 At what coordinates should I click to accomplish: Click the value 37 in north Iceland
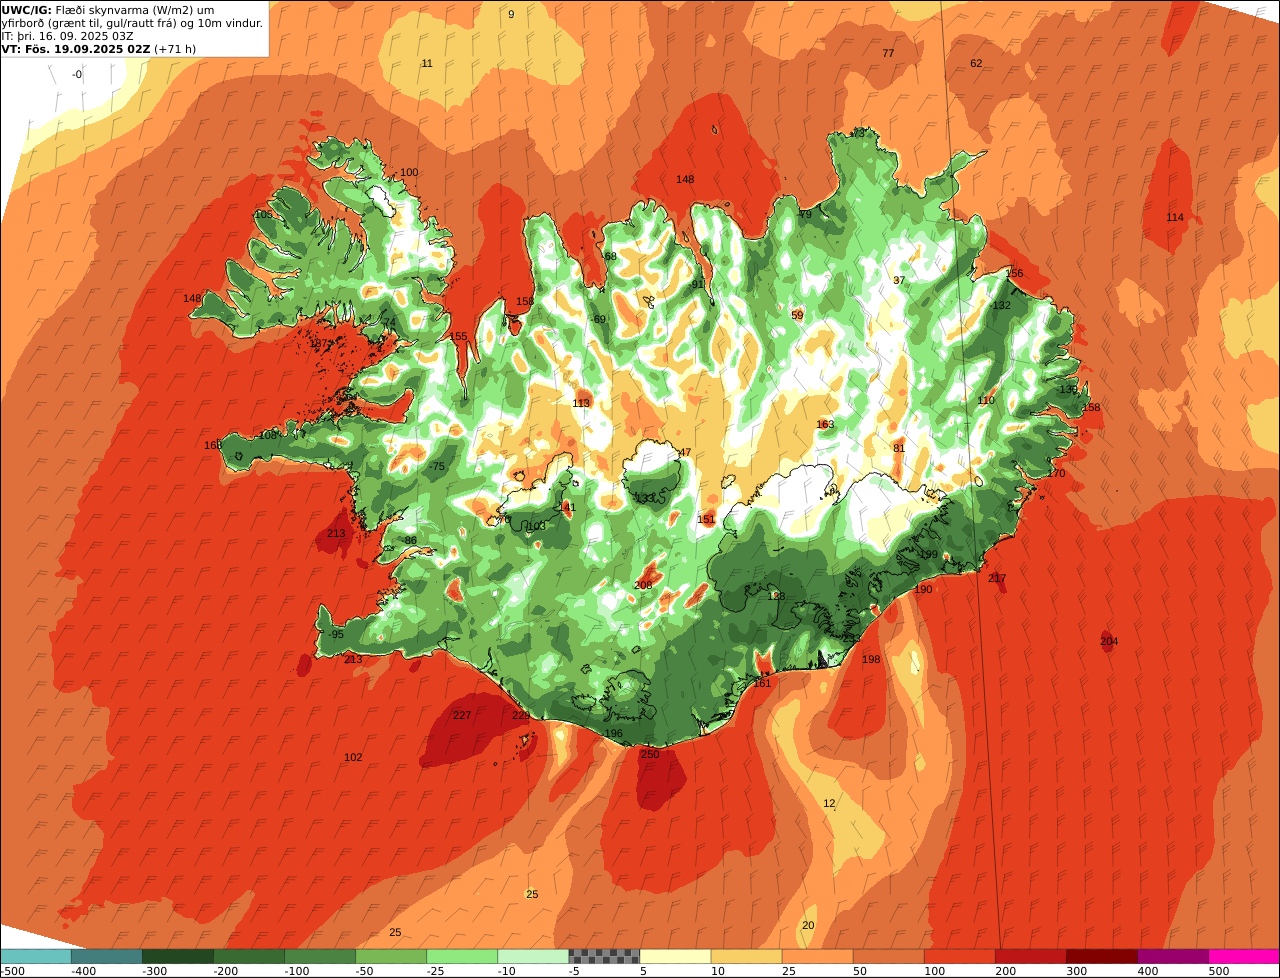[899, 281]
